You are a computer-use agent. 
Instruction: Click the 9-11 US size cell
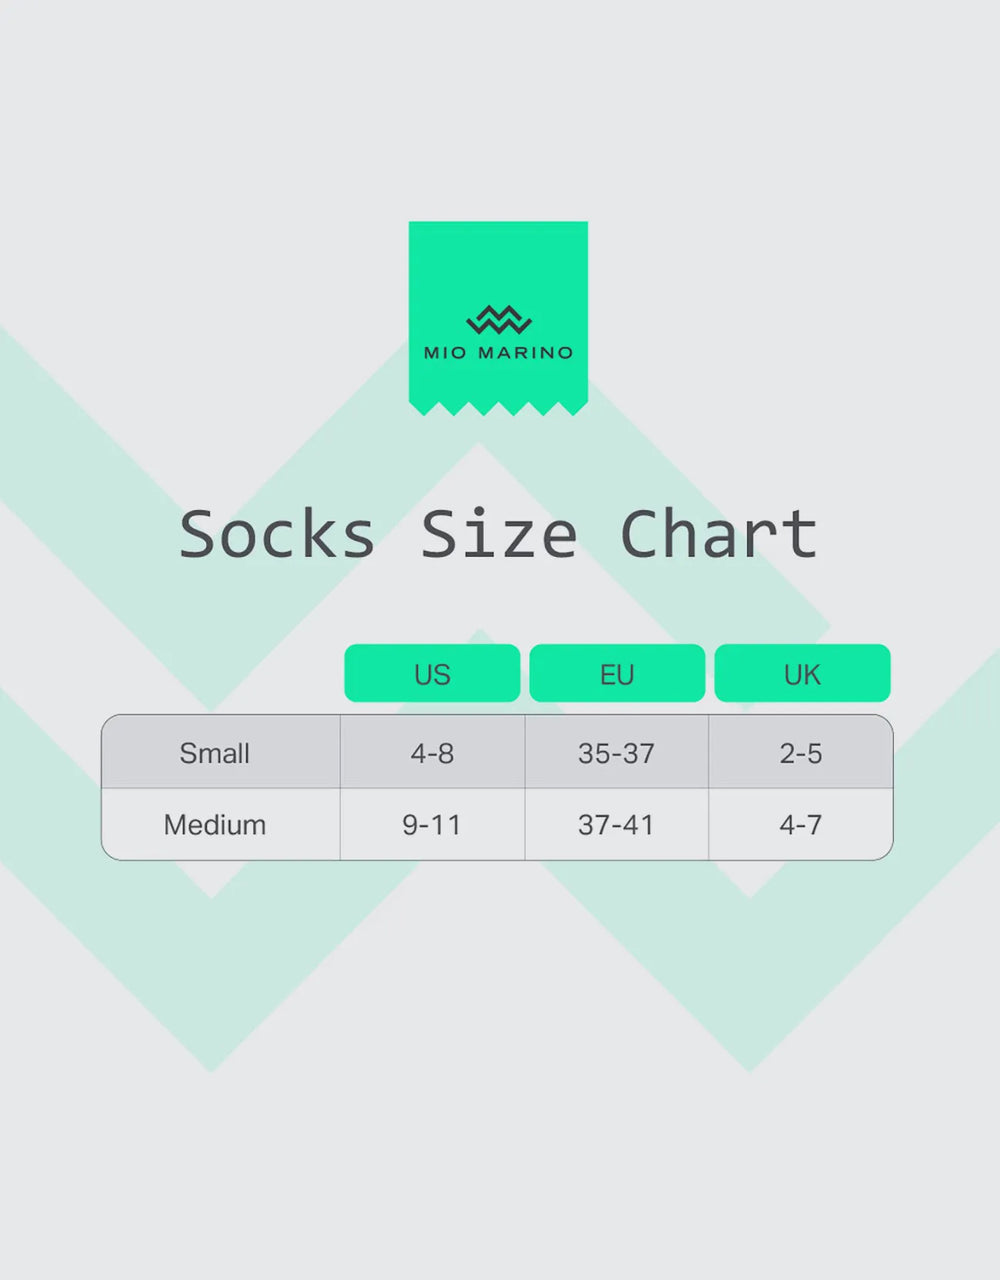click(432, 825)
